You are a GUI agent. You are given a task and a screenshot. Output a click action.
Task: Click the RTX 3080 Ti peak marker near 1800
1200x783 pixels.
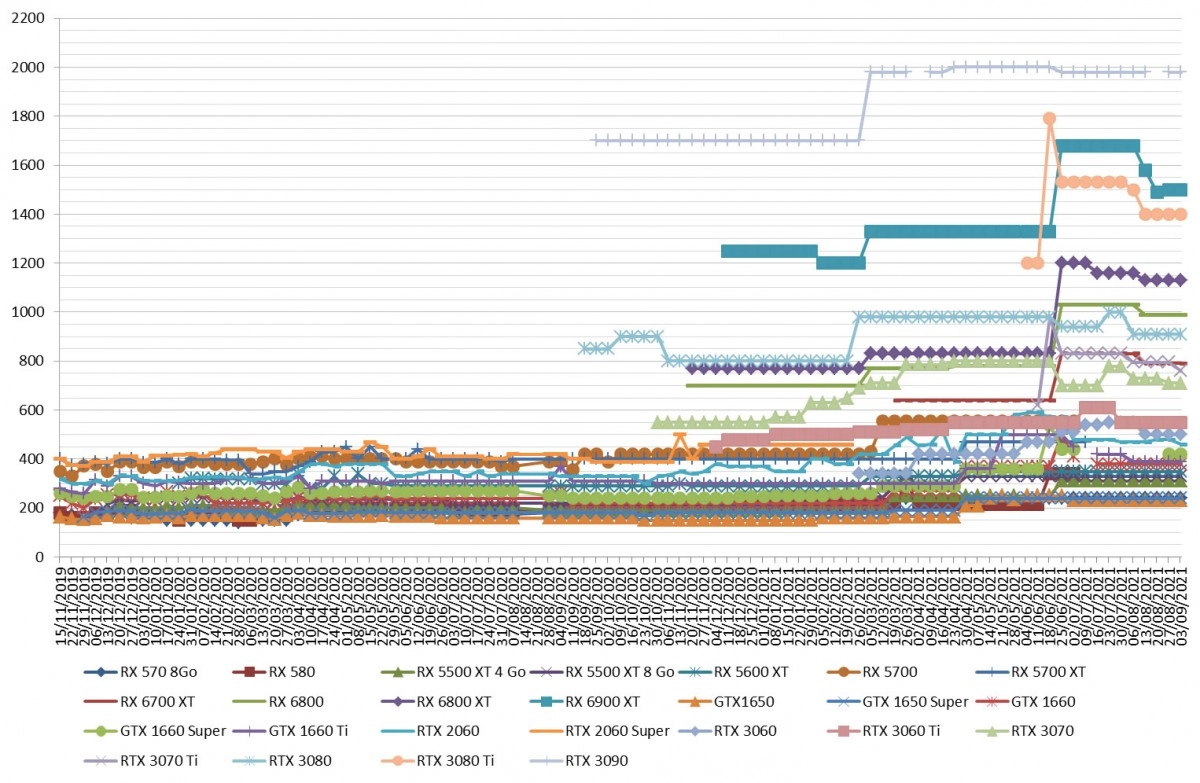[1049, 118]
